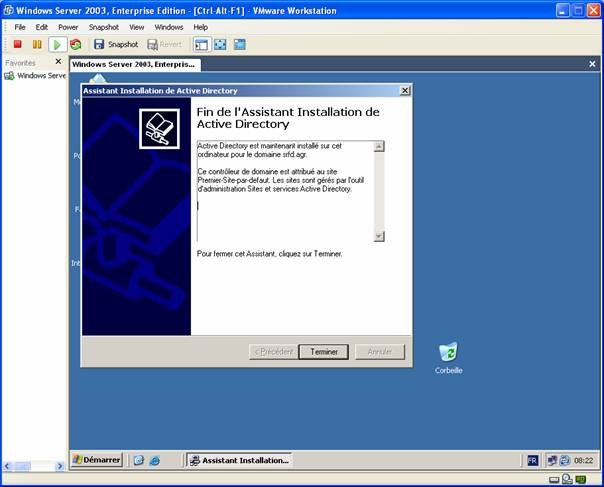Click the Annuler button

pyautogui.click(x=380, y=352)
